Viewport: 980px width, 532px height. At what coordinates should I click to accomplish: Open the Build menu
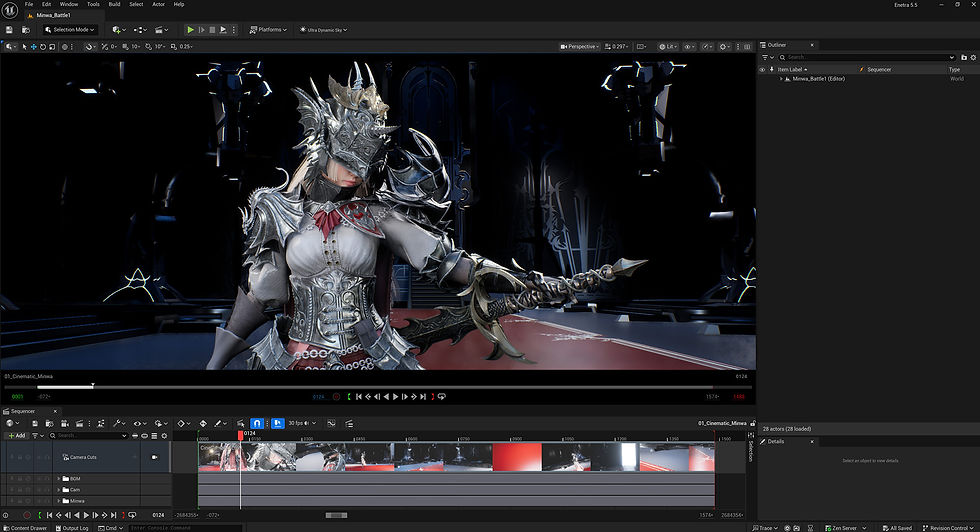[x=114, y=4]
